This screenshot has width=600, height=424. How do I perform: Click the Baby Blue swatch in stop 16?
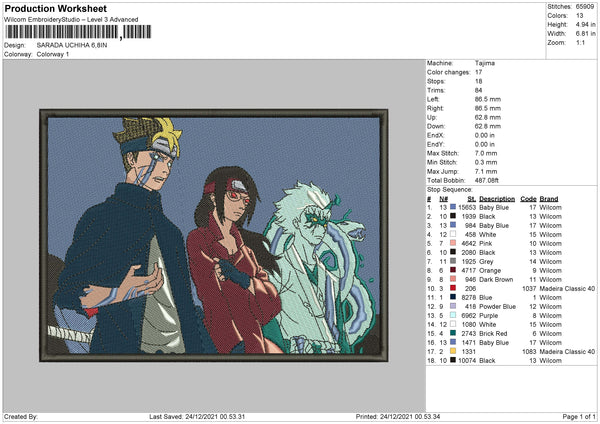point(453,342)
